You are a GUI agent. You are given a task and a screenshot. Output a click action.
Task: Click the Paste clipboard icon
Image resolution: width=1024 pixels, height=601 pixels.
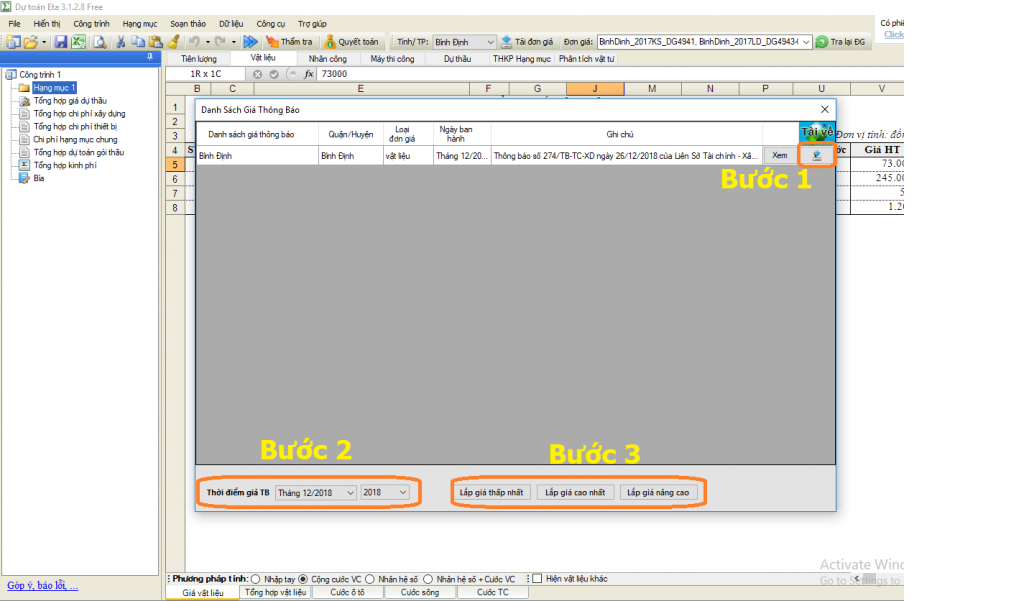point(155,42)
